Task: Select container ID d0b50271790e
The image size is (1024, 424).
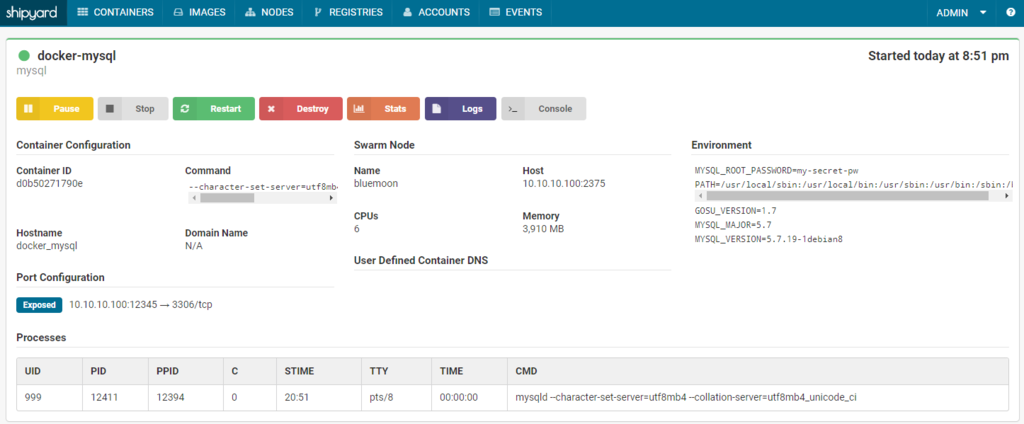Action: pos(50,184)
